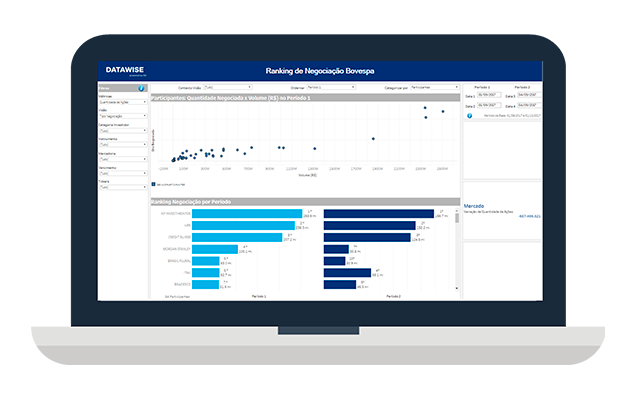The height and width of the screenshot is (396, 636).
Task: Open the Visão dropdown in filters
Action: (x=122, y=116)
